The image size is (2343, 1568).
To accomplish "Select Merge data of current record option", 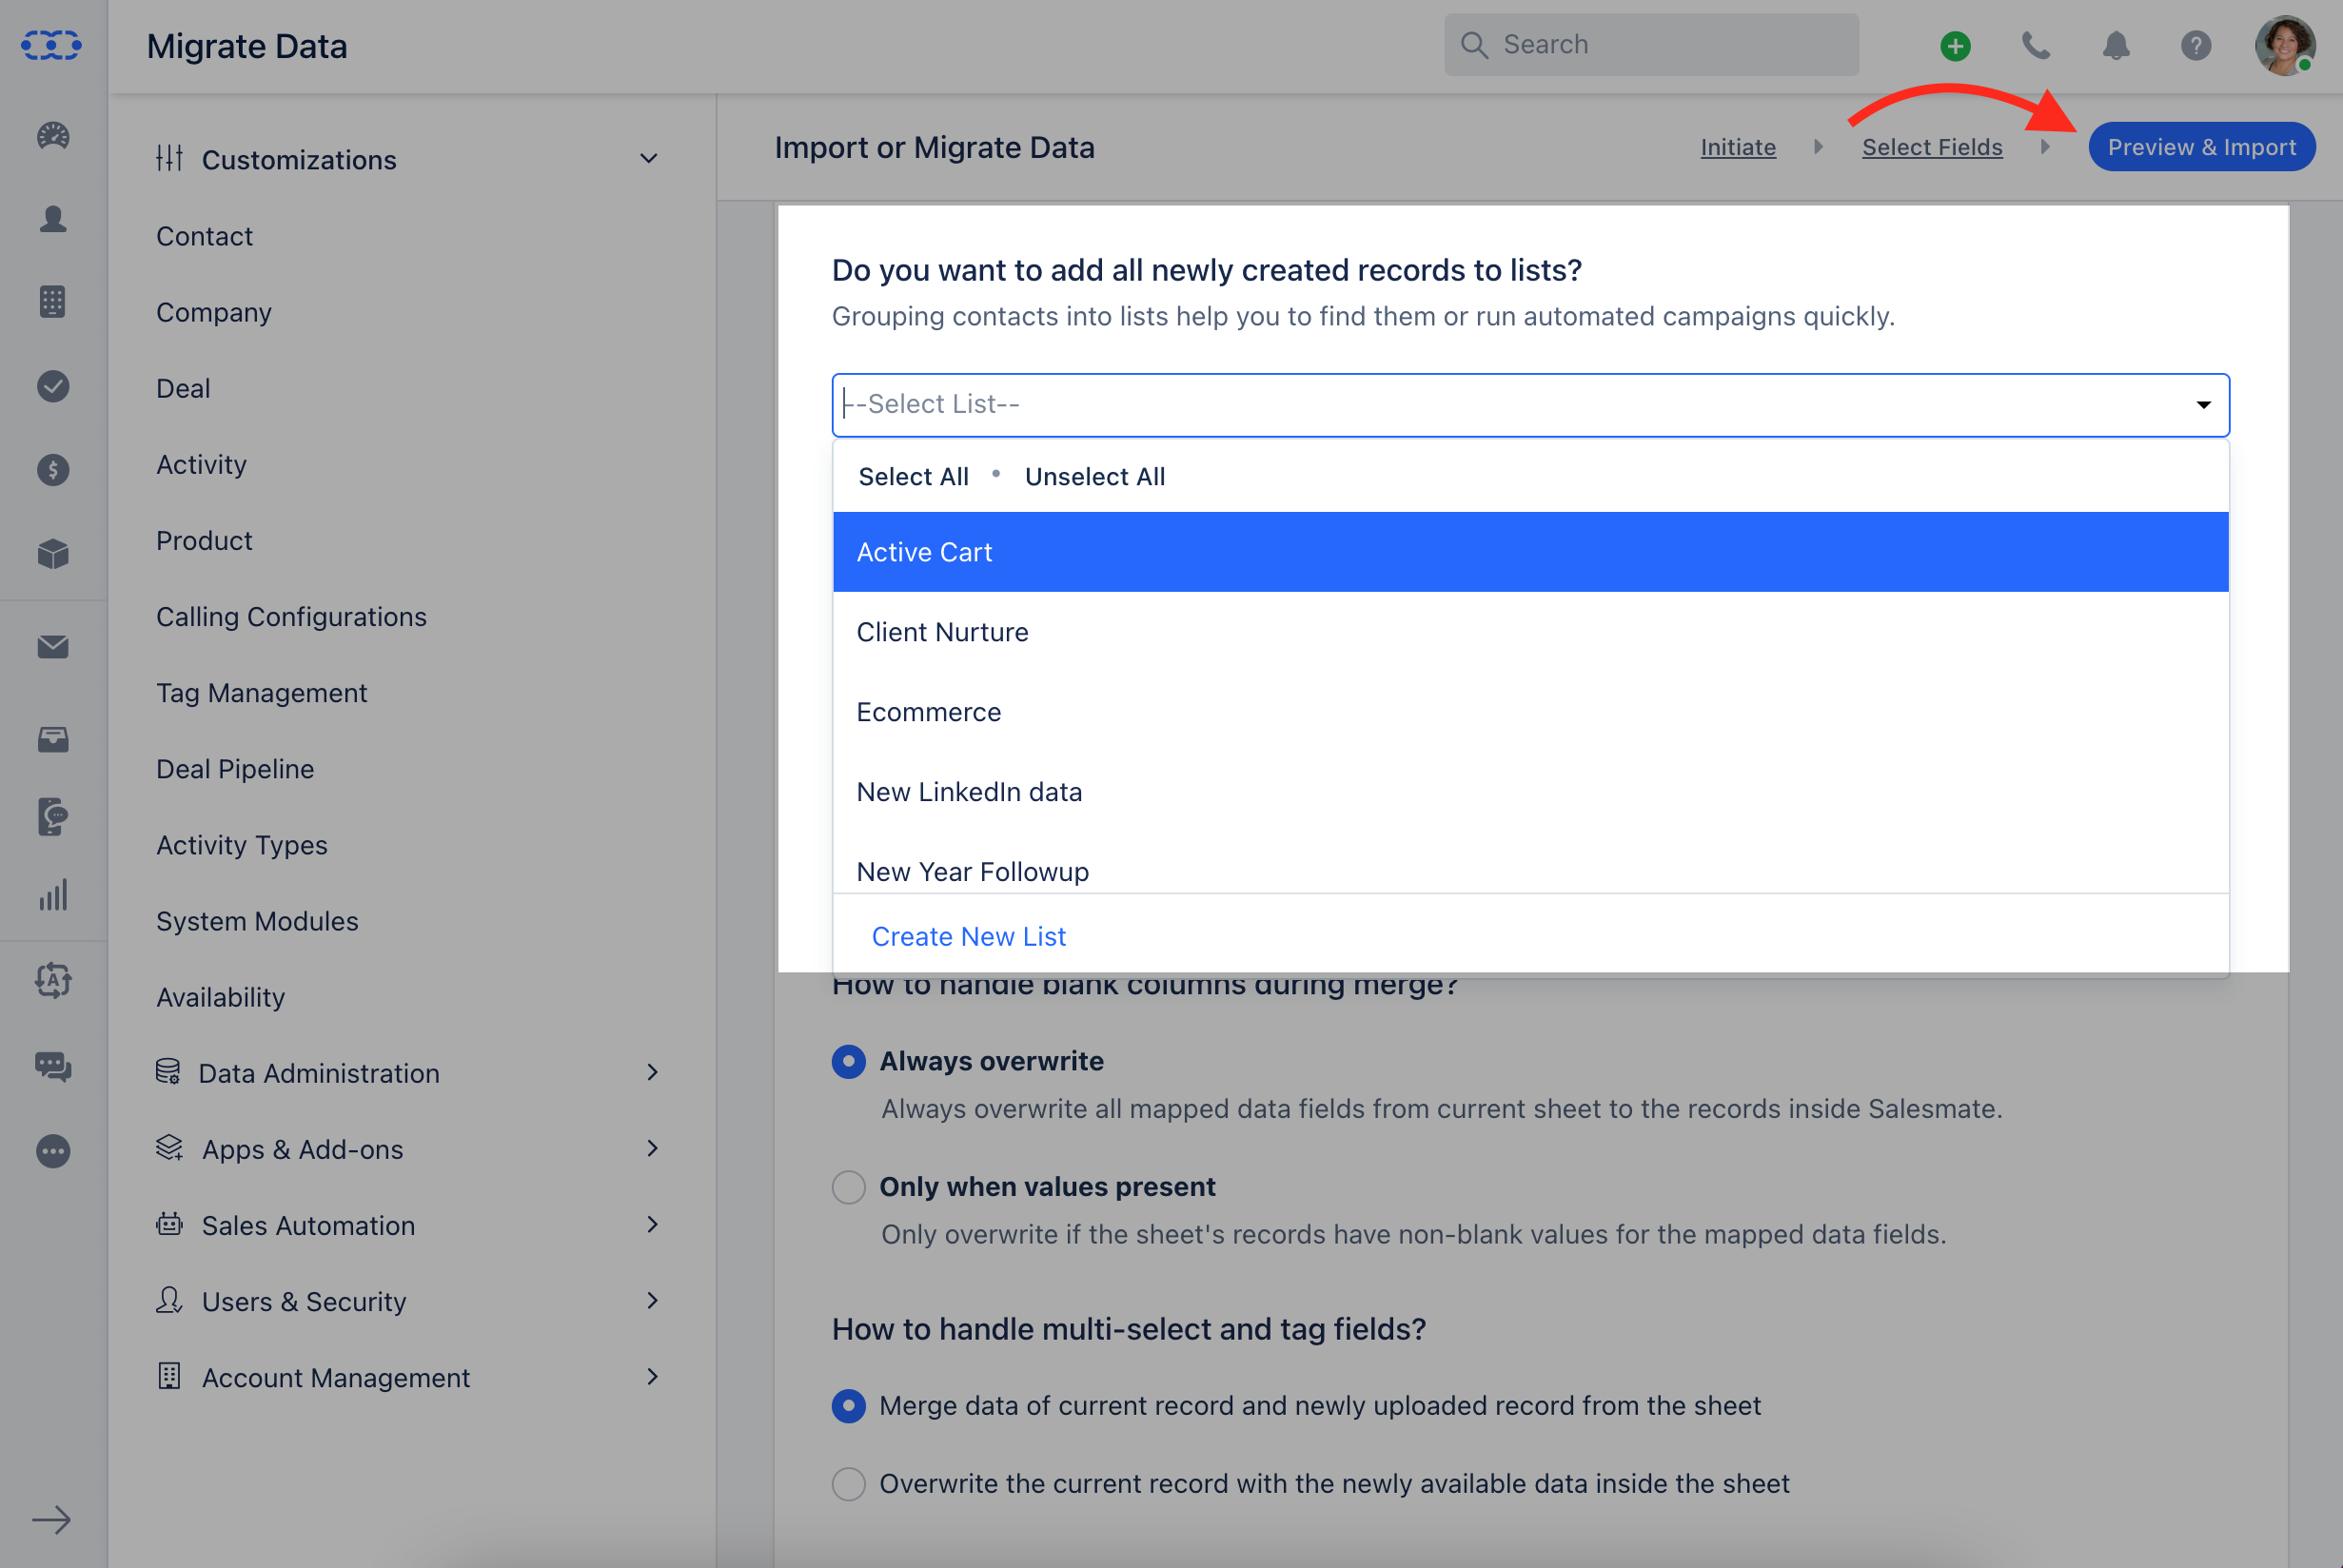I will [849, 1406].
